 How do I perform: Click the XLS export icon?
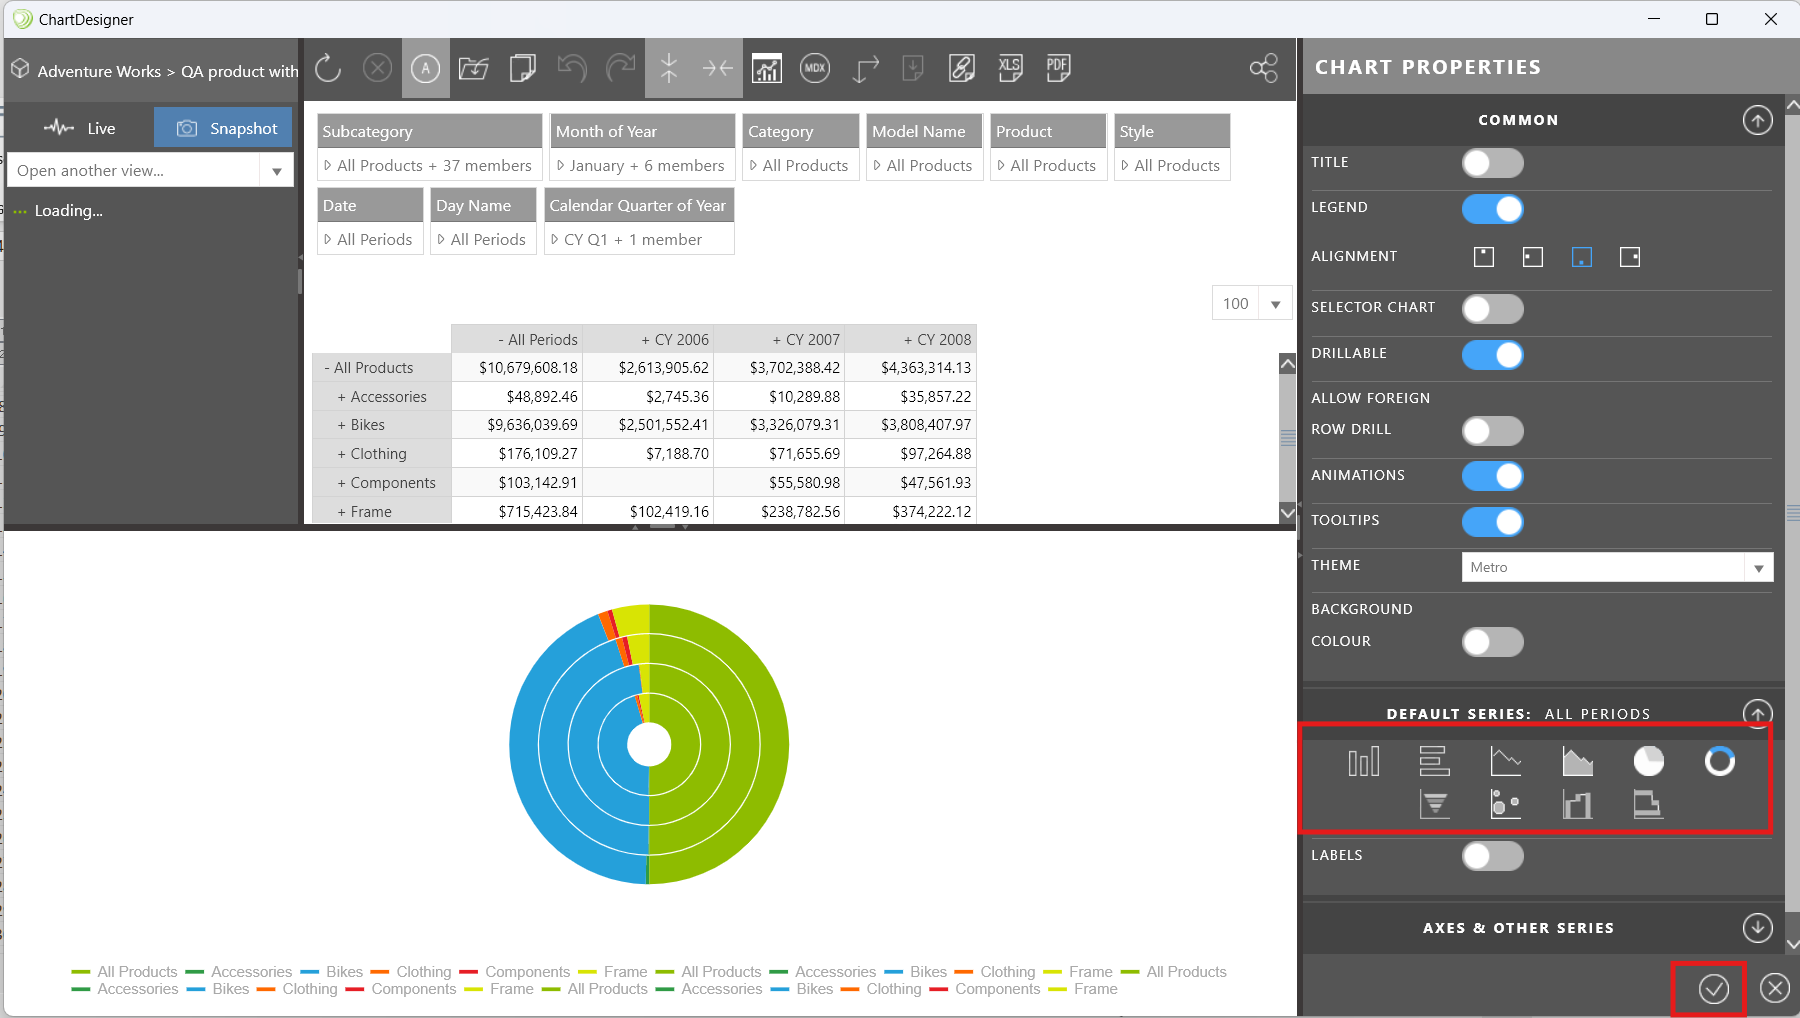pos(1010,68)
